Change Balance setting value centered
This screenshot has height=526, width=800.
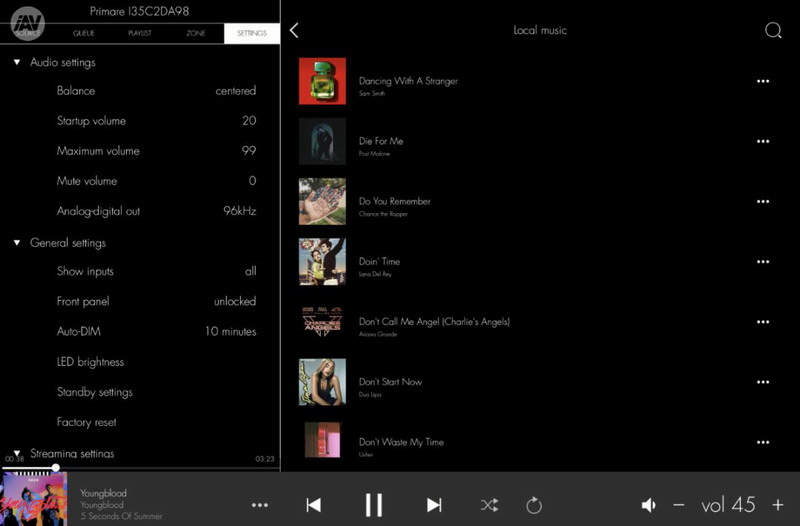pyautogui.click(x=236, y=91)
